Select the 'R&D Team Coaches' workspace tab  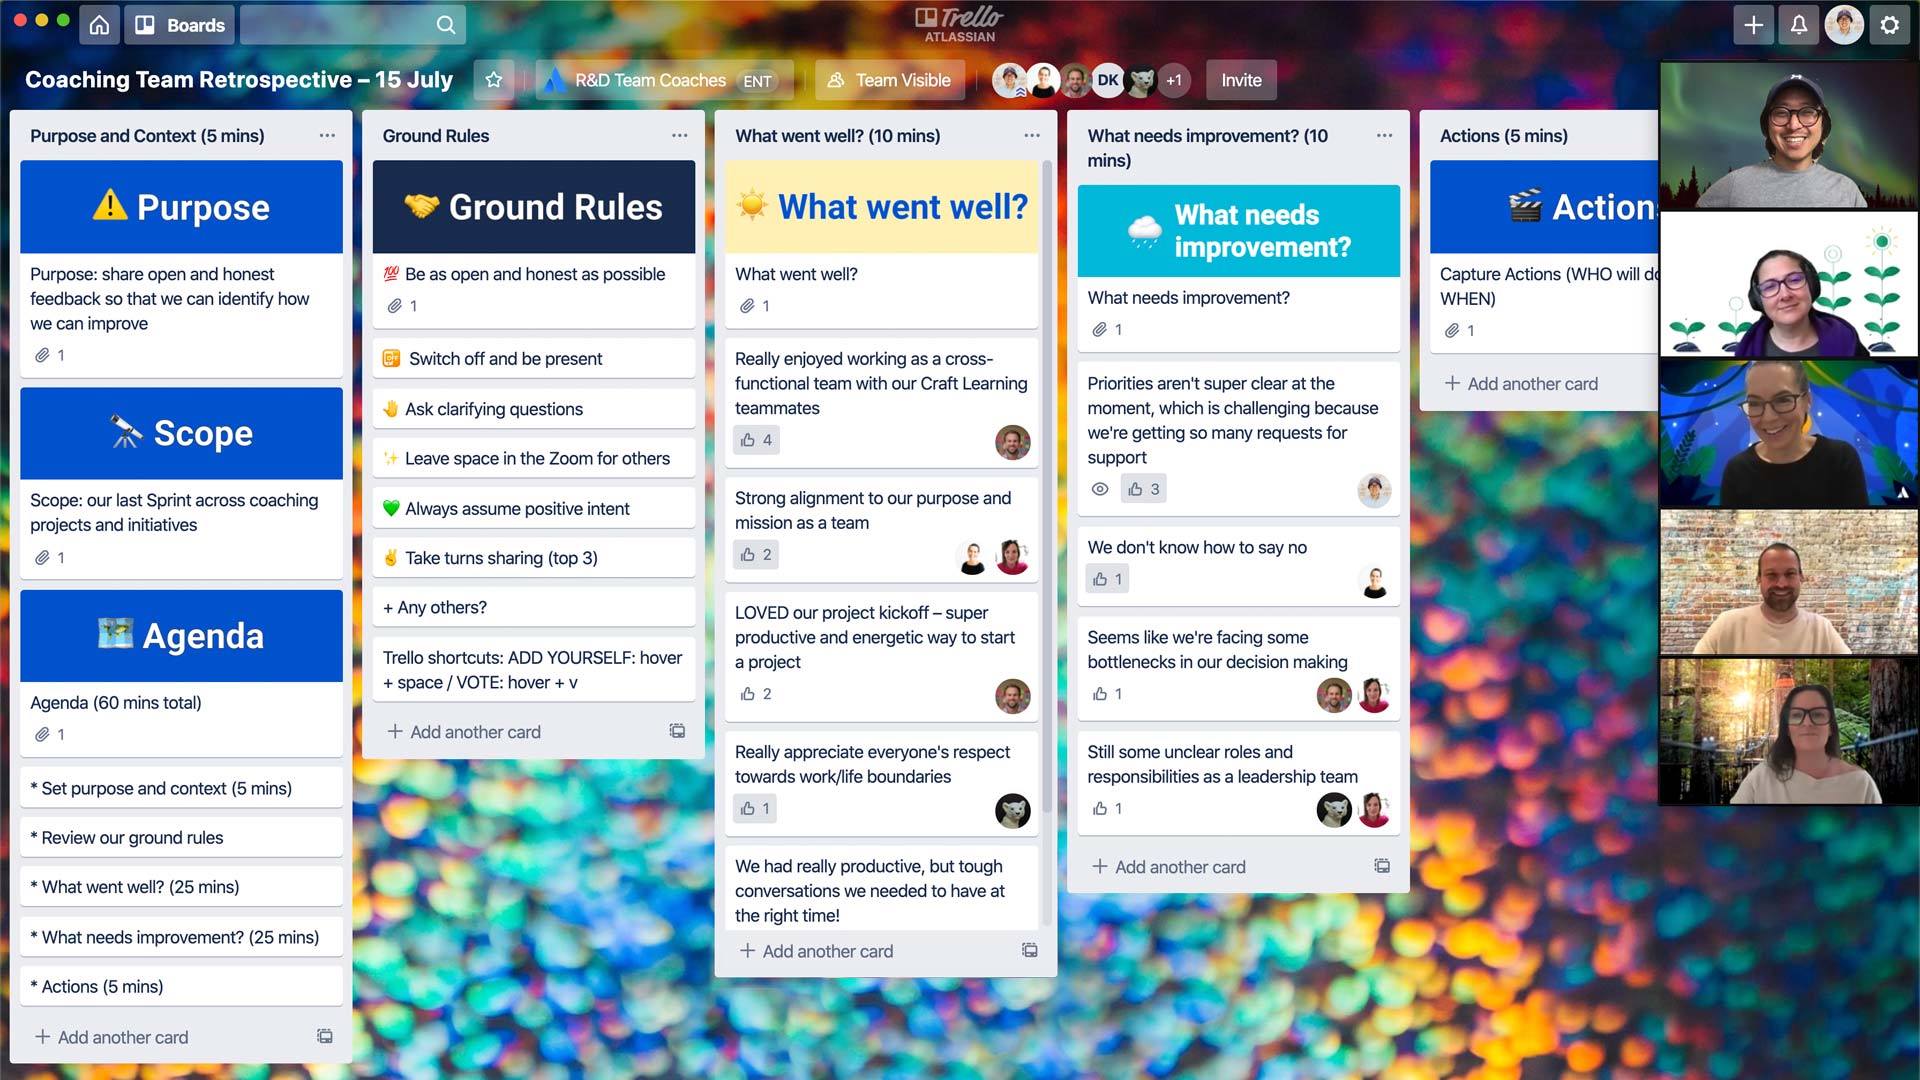pos(649,80)
